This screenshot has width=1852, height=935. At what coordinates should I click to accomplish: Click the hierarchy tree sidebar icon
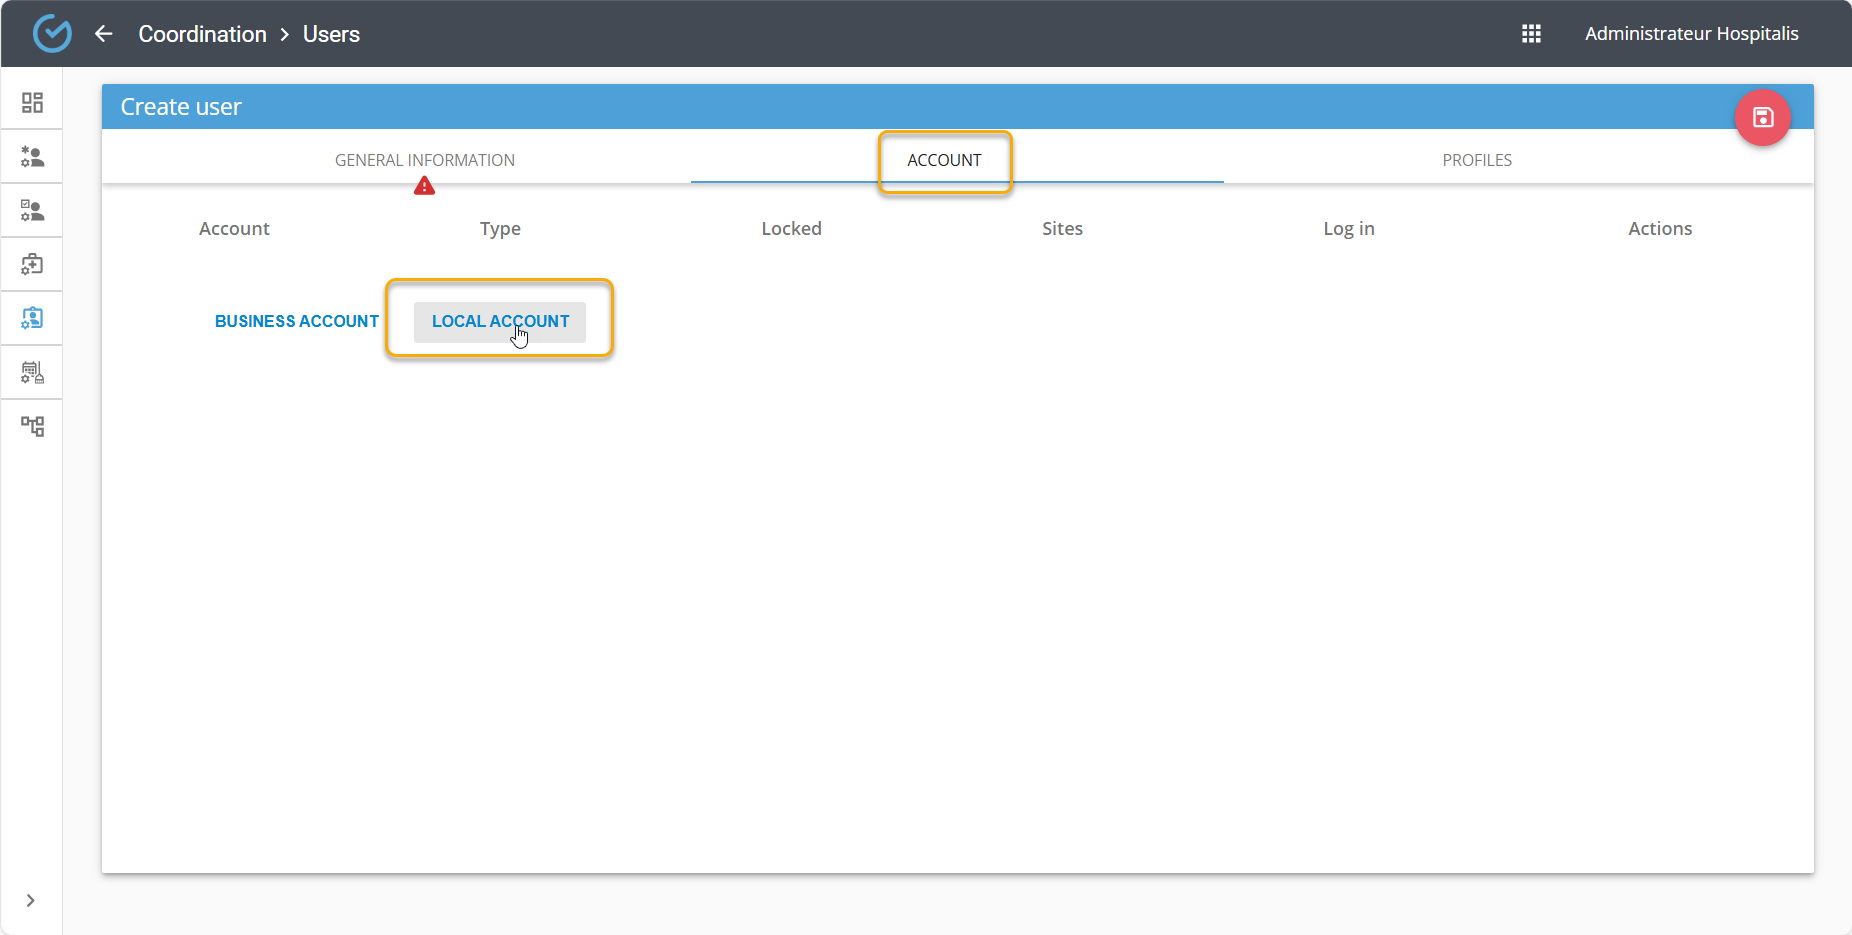(x=32, y=427)
